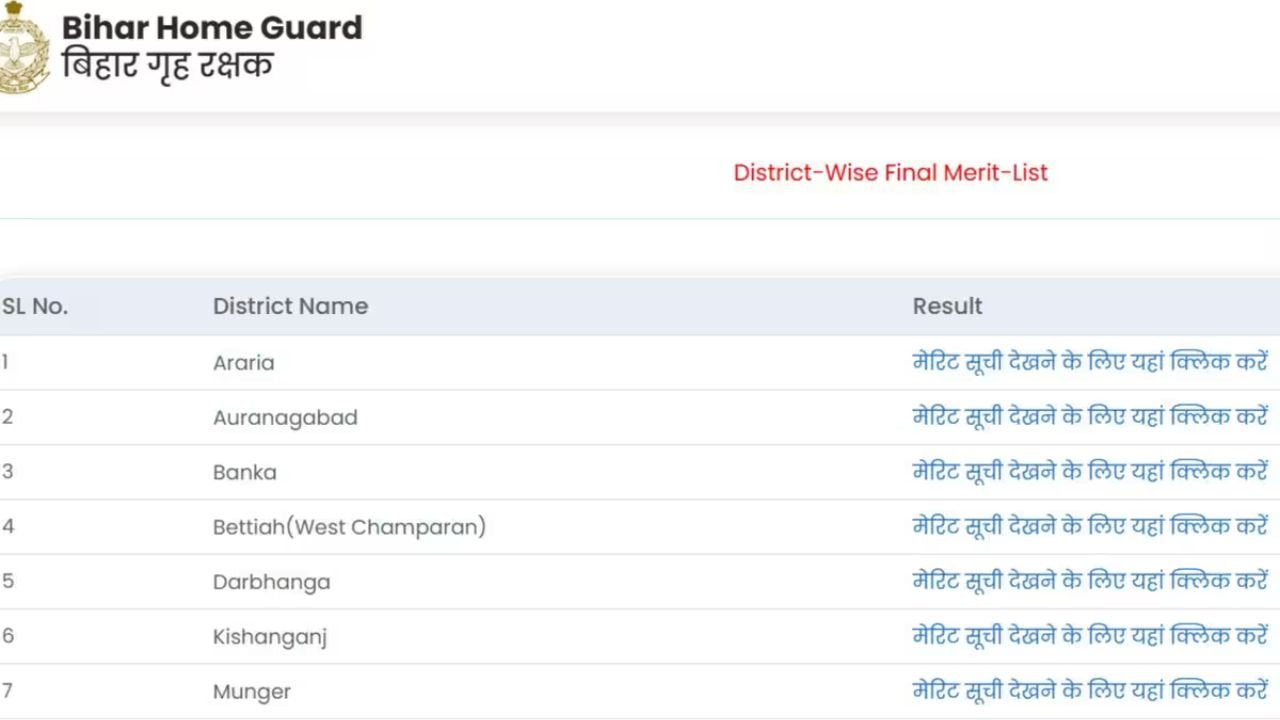Open merit list link for Auranagabad

tap(1090, 417)
